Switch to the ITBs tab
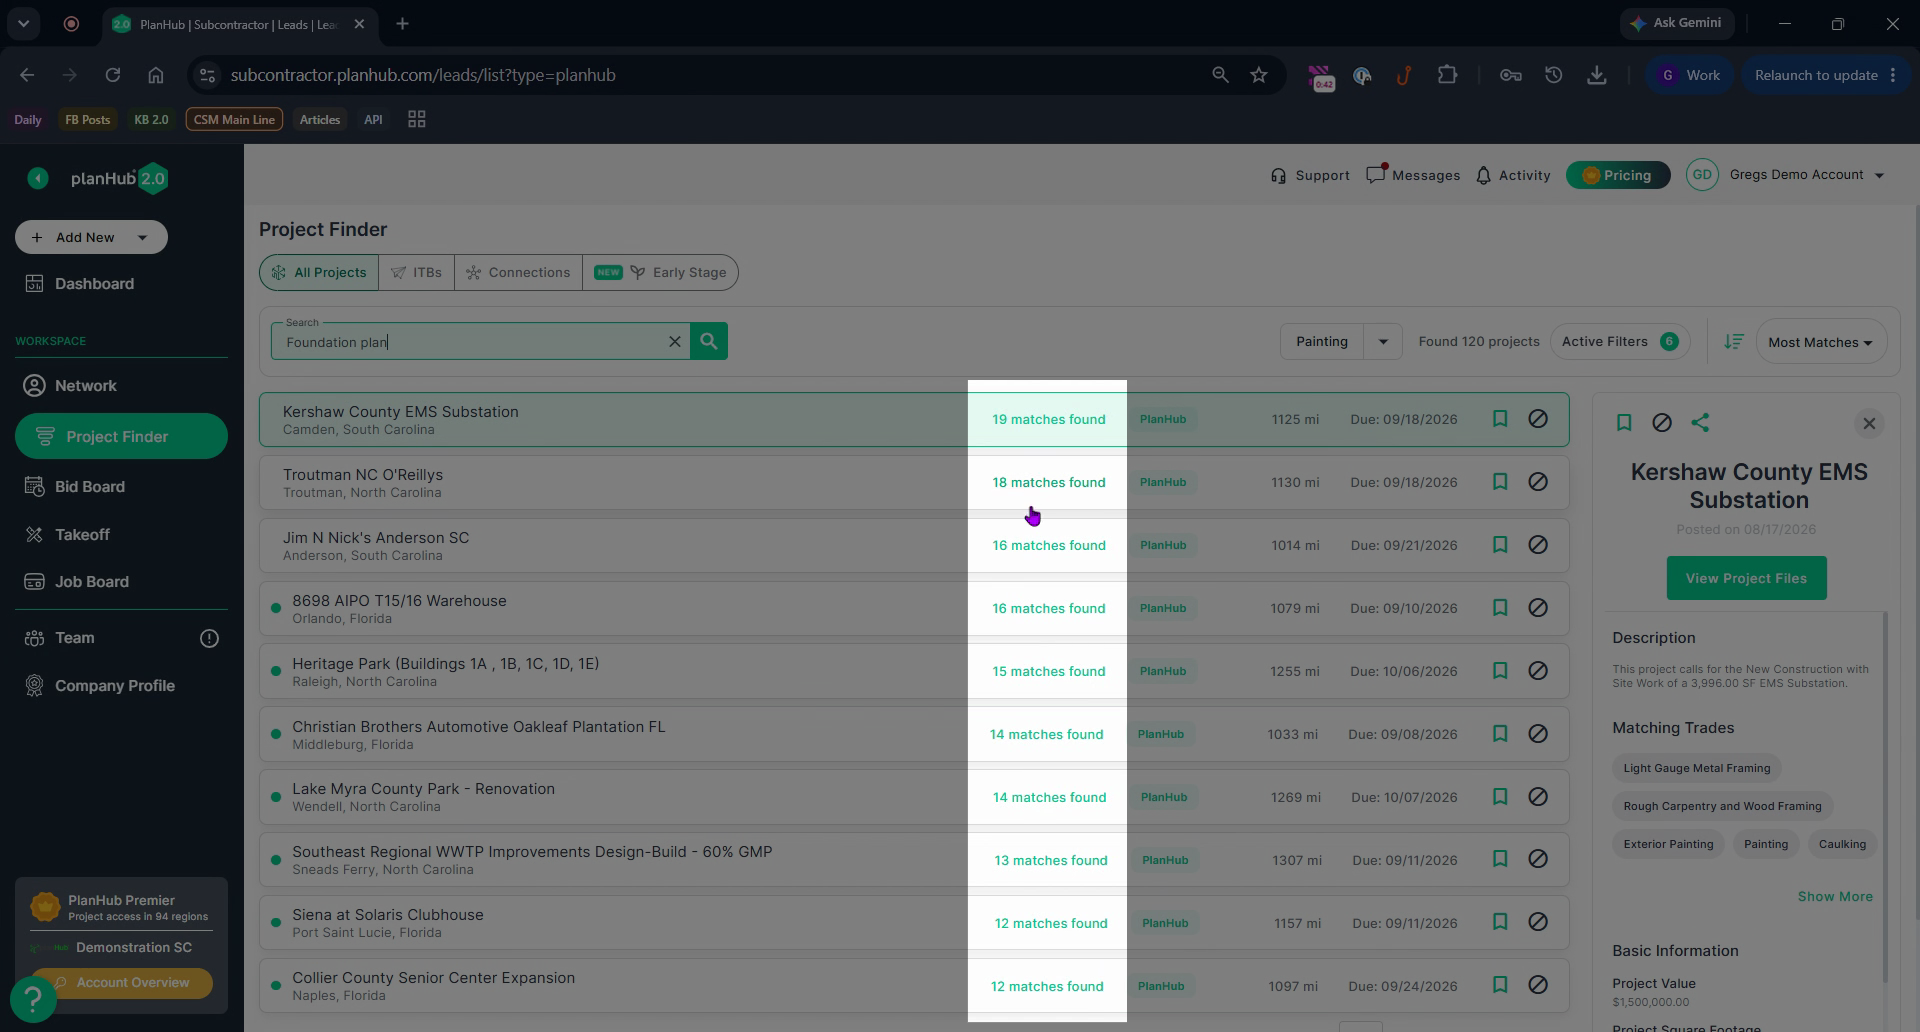The image size is (1920, 1032). (416, 272)
